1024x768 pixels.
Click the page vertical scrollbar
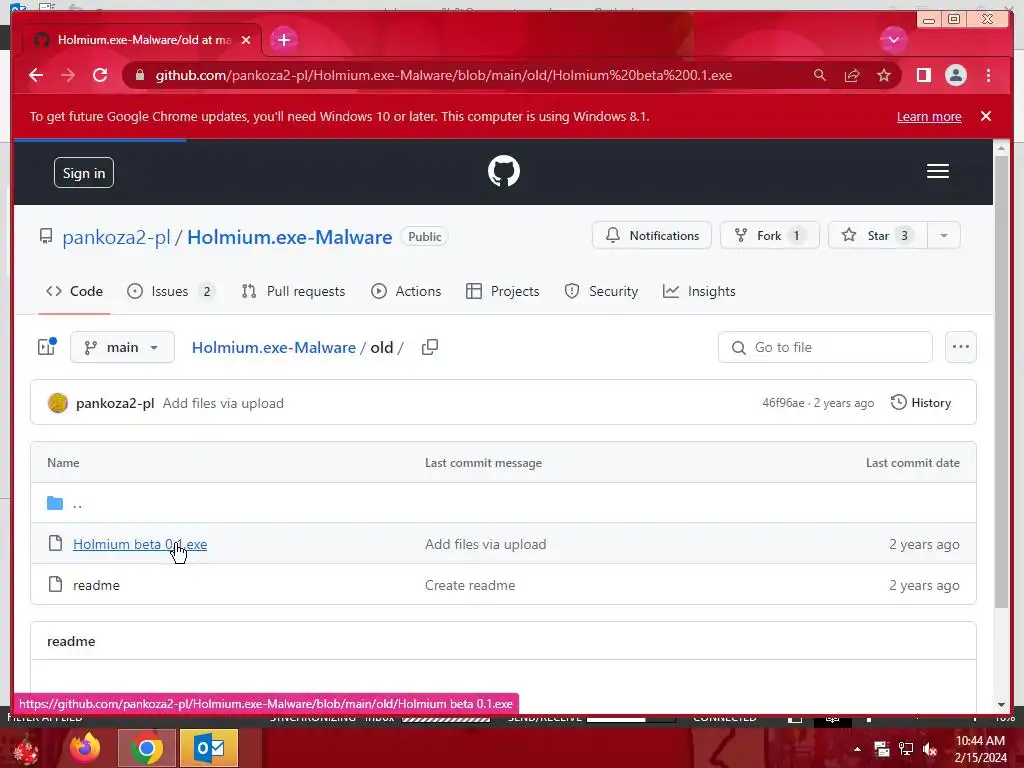pos(1001,379)
